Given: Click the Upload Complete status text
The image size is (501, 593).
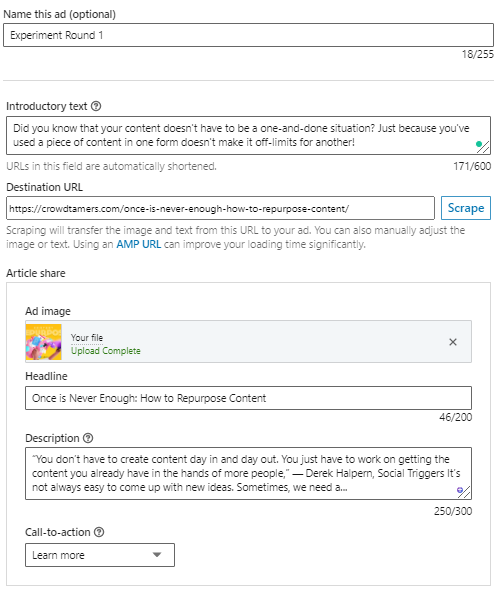Looking at the screenshot, I should coord(106,351).
